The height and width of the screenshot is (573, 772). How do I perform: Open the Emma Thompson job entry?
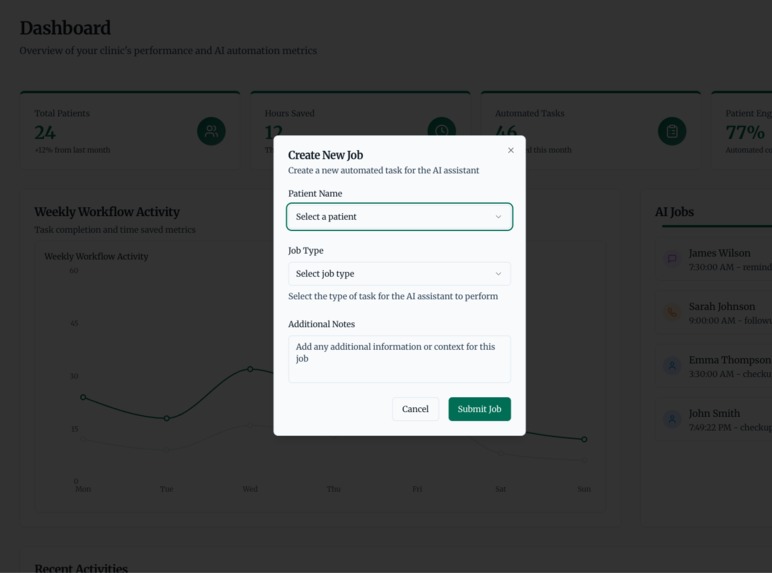point(714,366)
